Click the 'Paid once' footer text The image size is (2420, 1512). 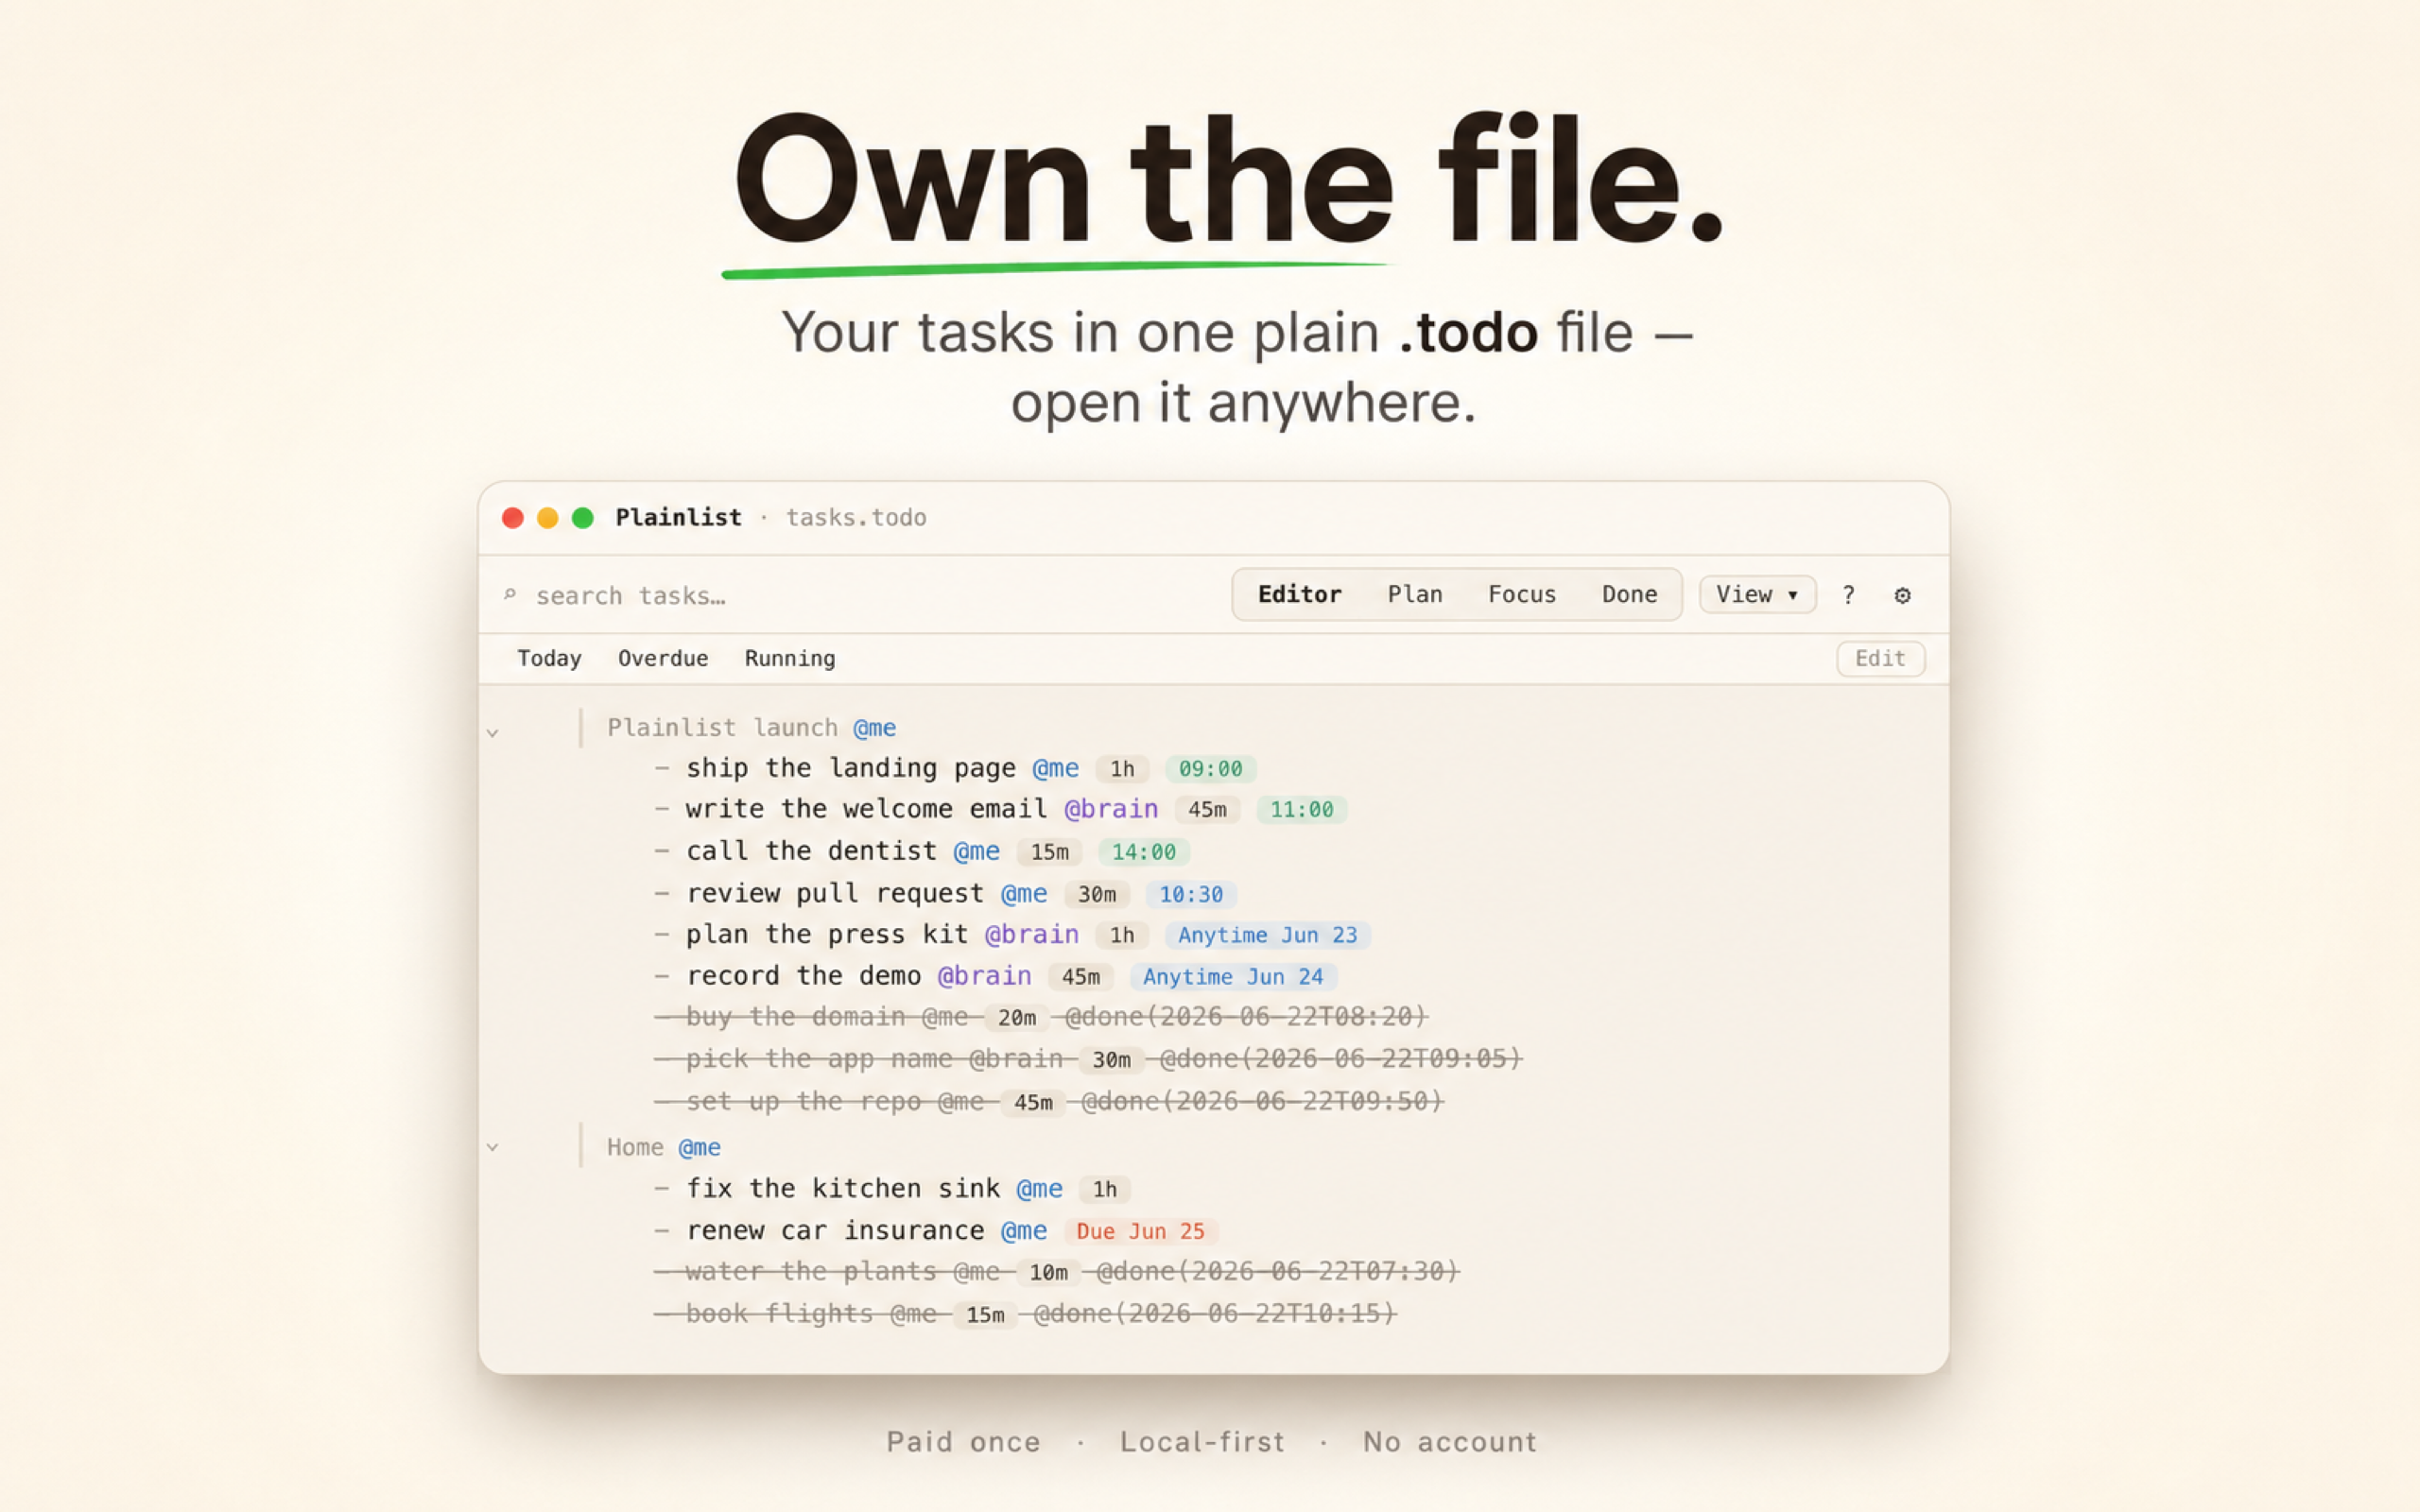pos(963,1441)
